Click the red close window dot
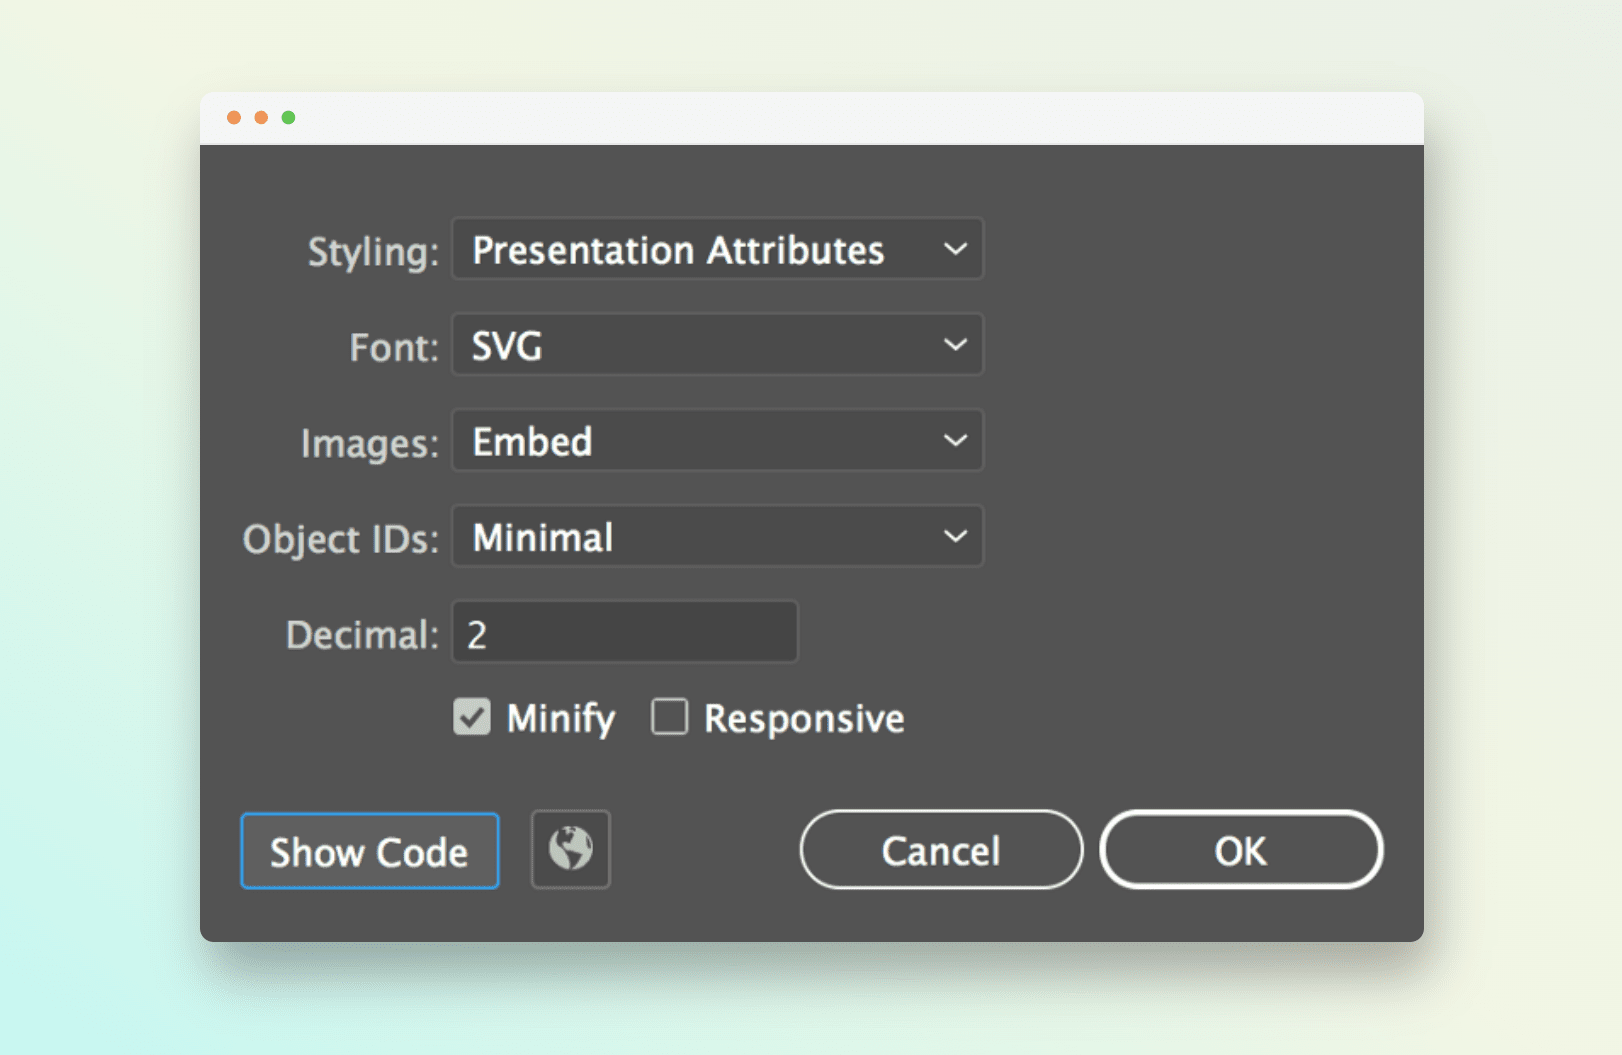 (234, 118)
